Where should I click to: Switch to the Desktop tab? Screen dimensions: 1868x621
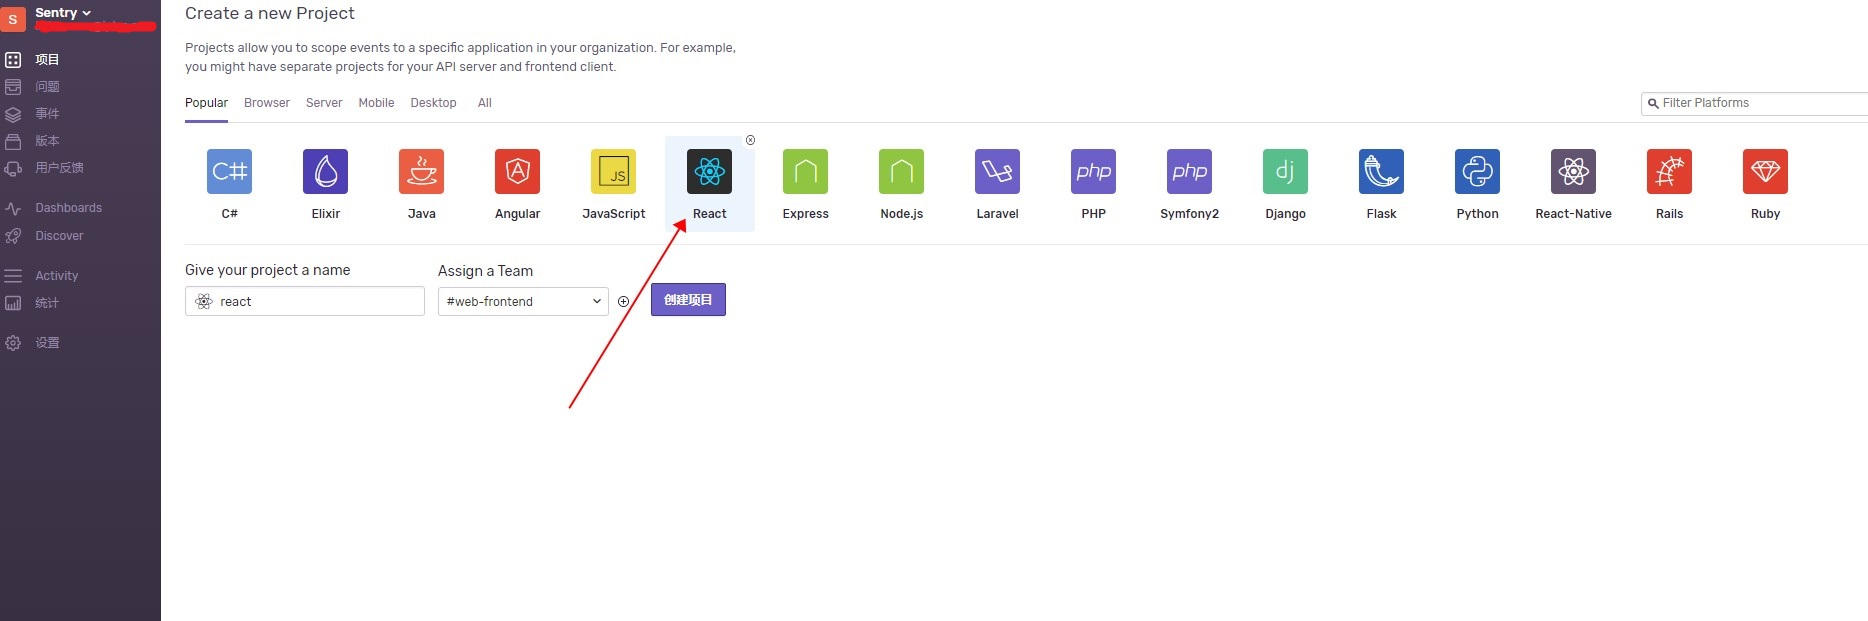433,103
